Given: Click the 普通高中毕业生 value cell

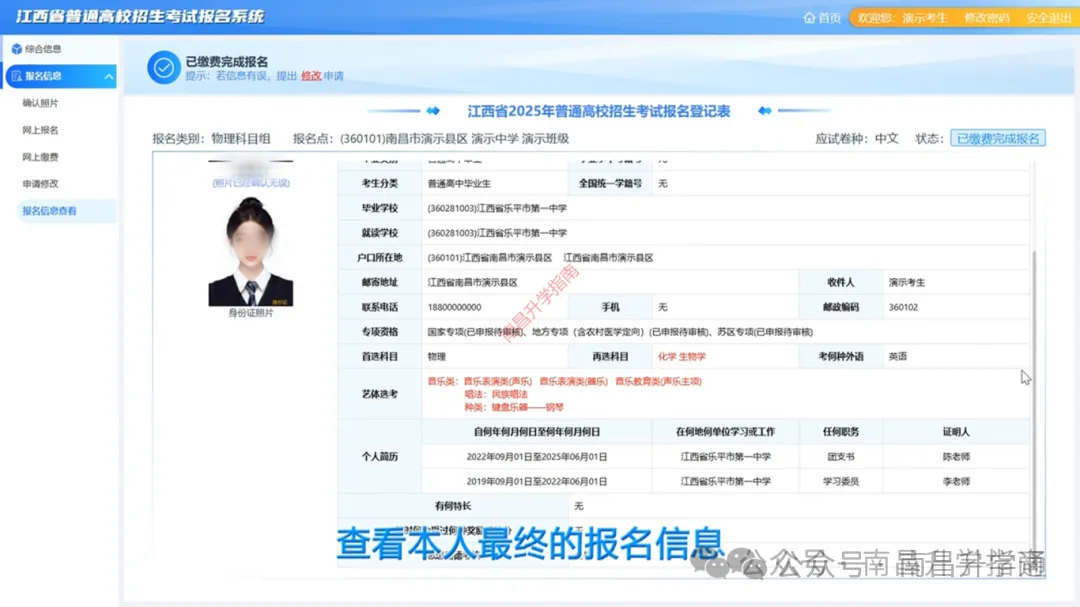Looking at the screenshot, I should (495, 183).
